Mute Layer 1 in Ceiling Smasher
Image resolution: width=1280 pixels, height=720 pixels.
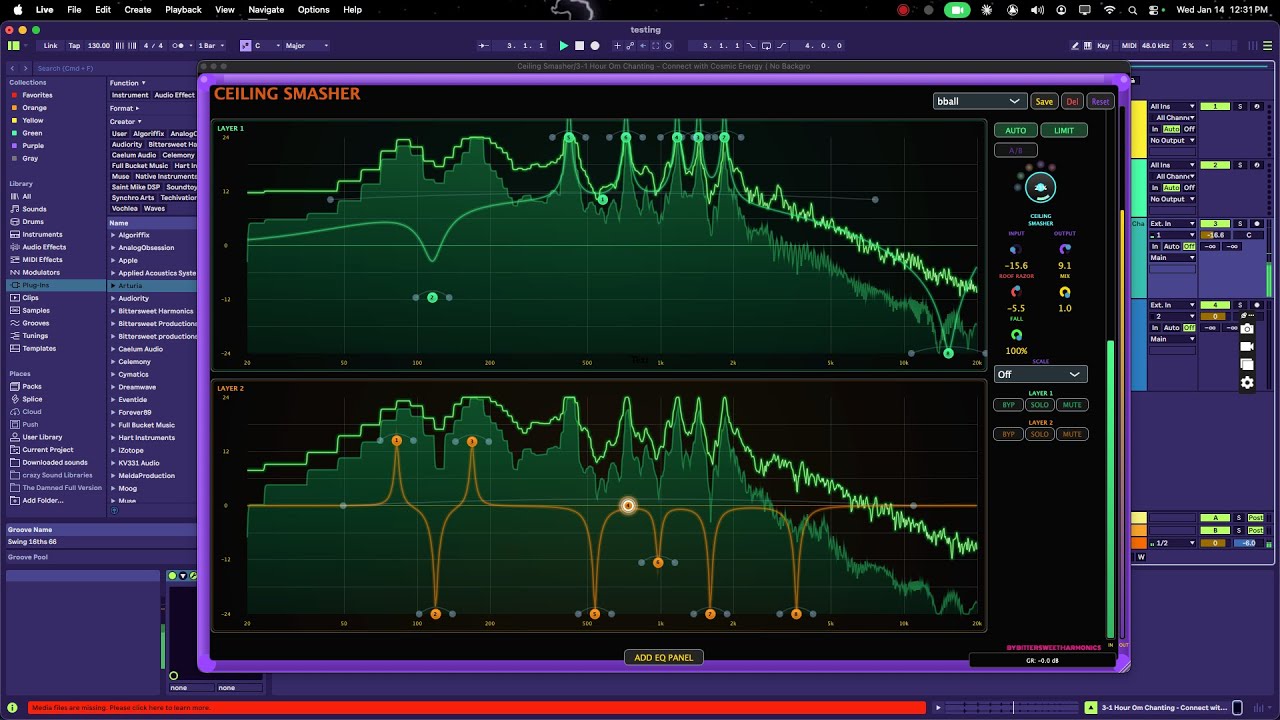(1072, 405)
